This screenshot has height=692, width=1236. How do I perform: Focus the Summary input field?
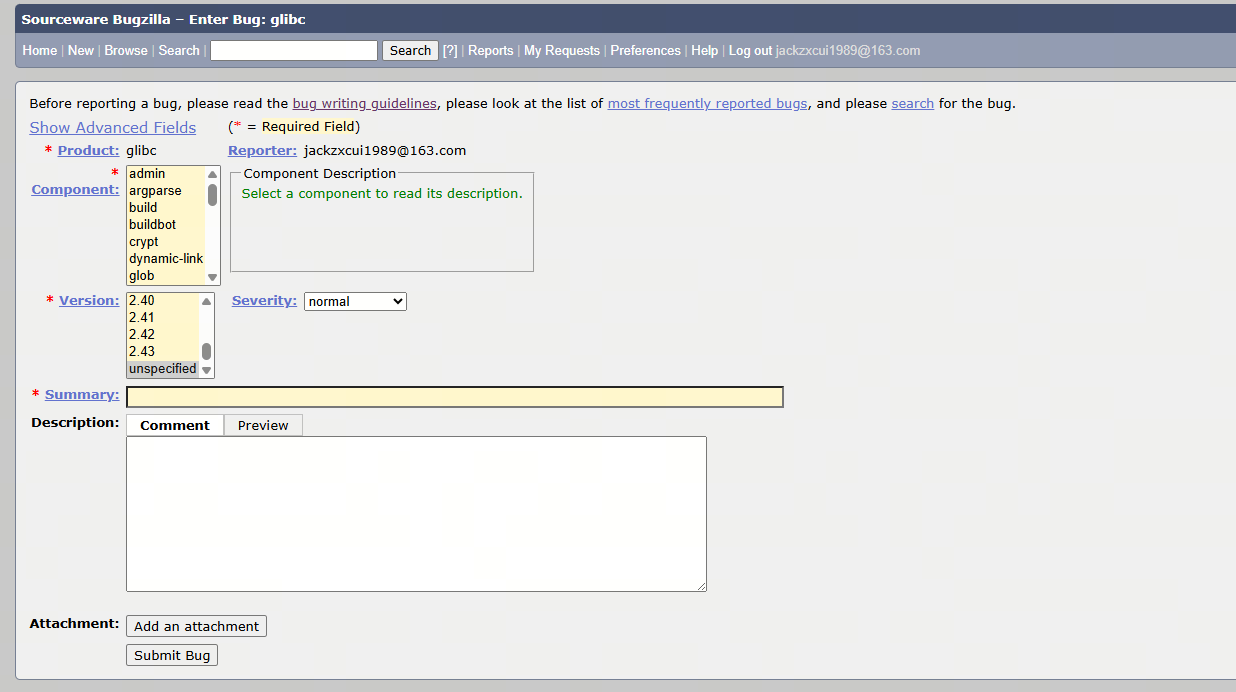click(x=455, y=397)
